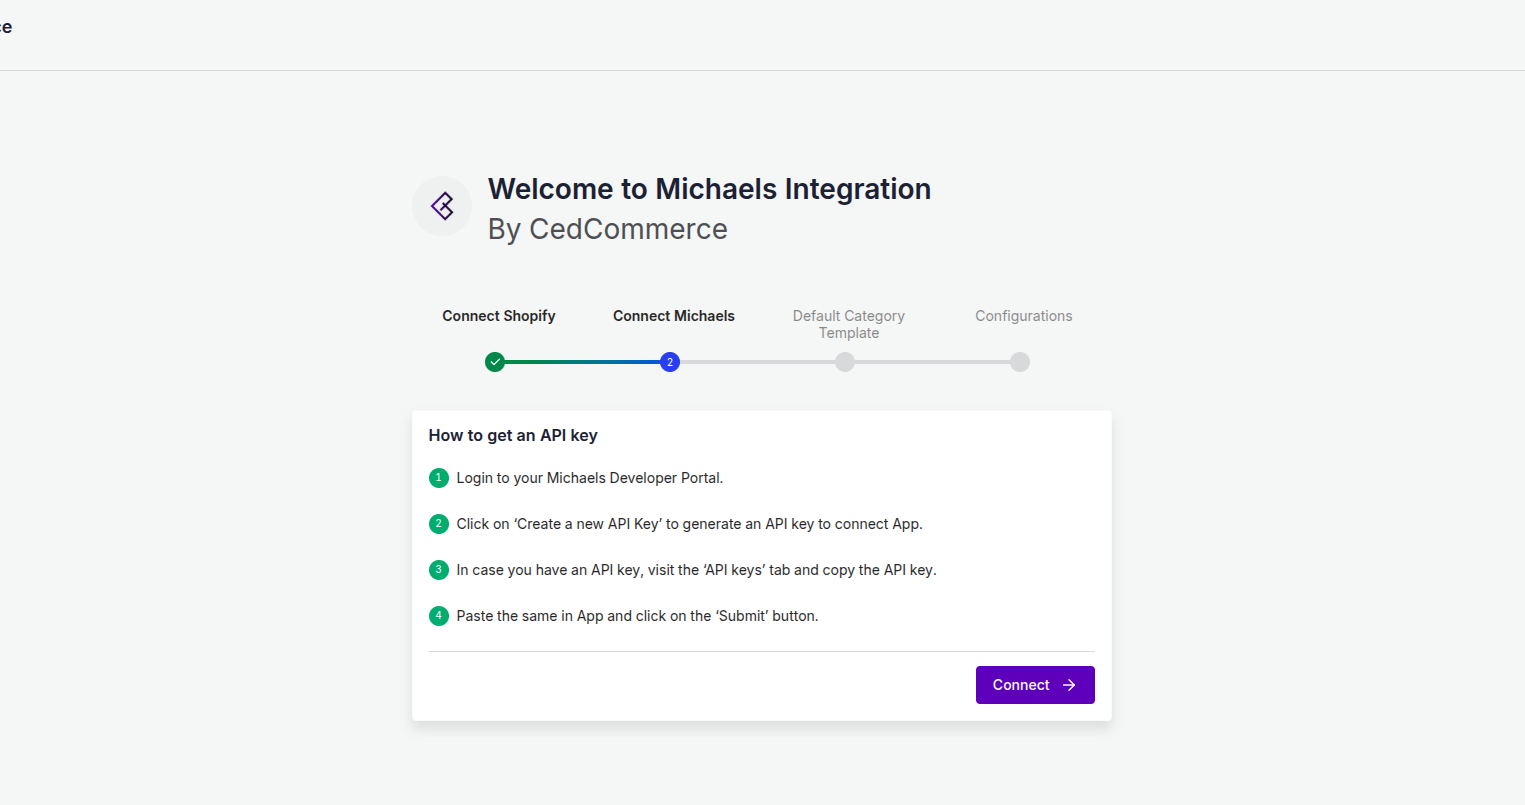Click the green number 4 badge
The width and height of the screenshot is (1525, 805).
[438, 616]
